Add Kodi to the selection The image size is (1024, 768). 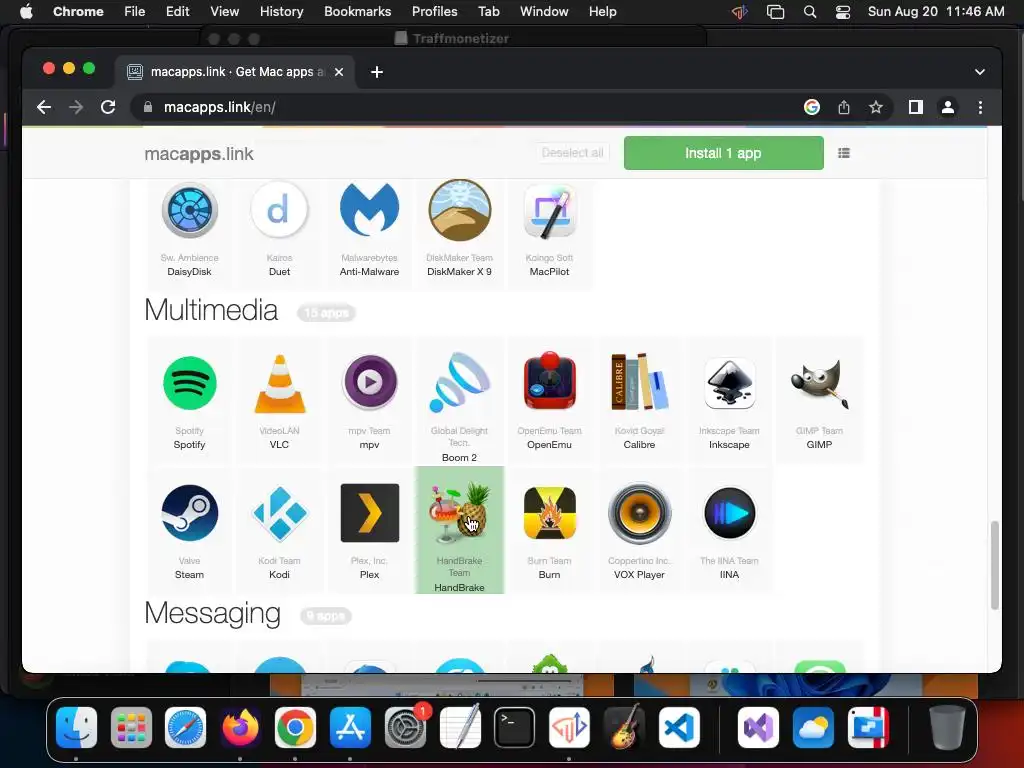(280, 530)
